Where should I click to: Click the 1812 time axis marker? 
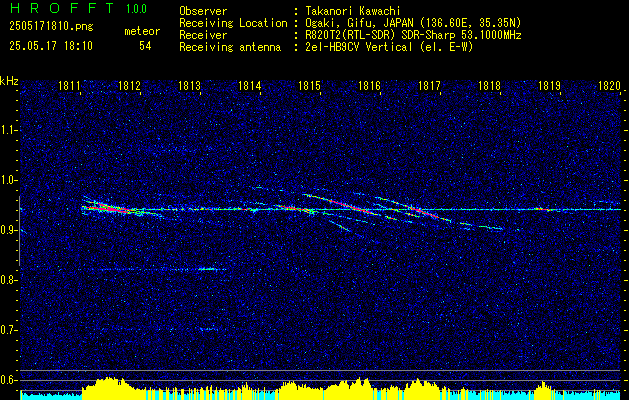coord(129,85)
